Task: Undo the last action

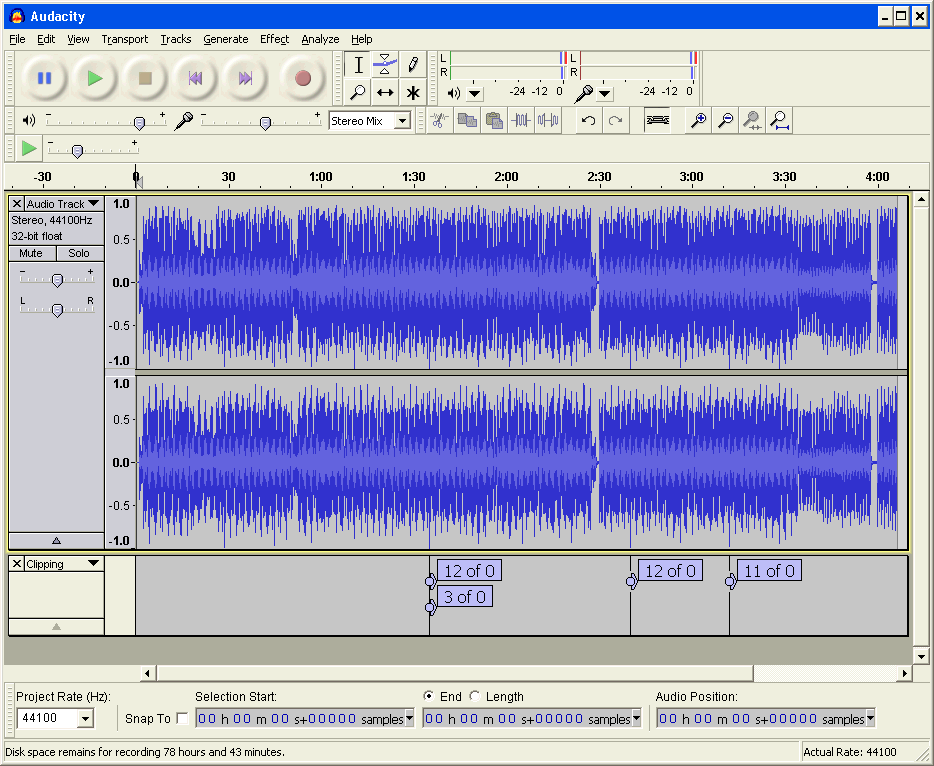Action: [589, 121]
